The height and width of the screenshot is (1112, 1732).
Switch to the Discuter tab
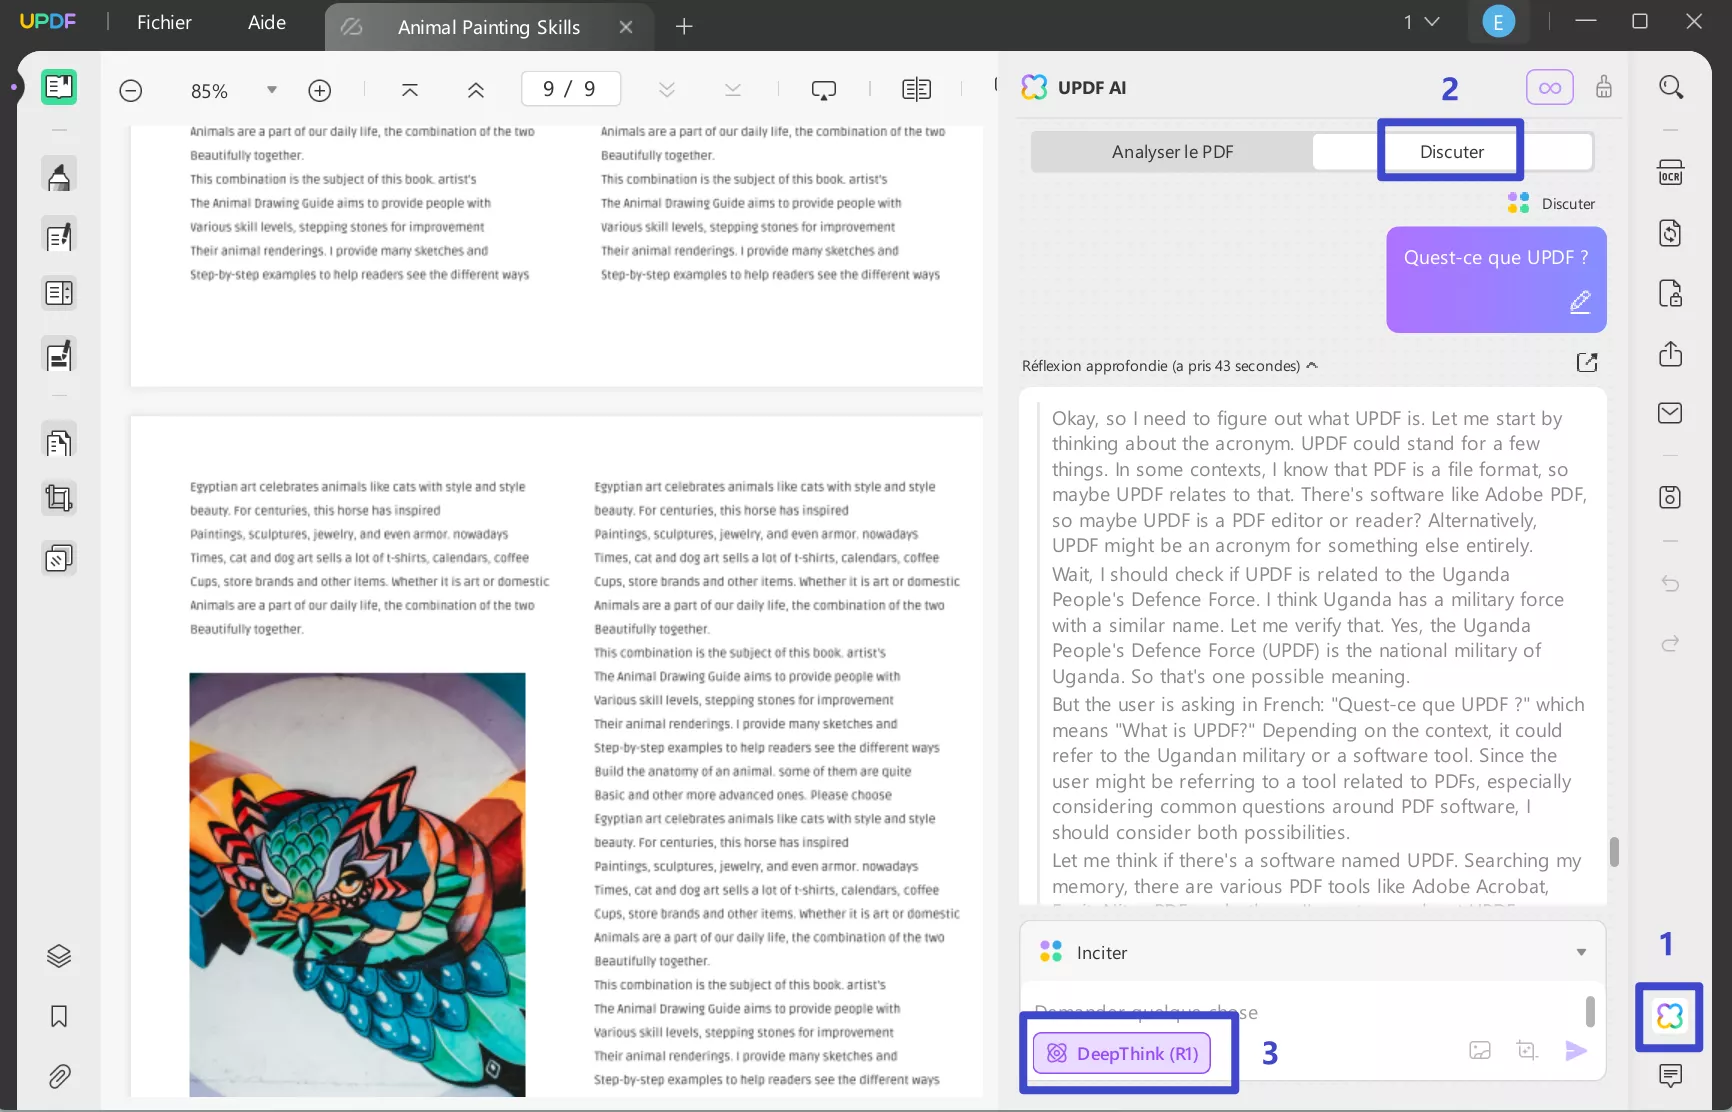(x=1451, y=151)
